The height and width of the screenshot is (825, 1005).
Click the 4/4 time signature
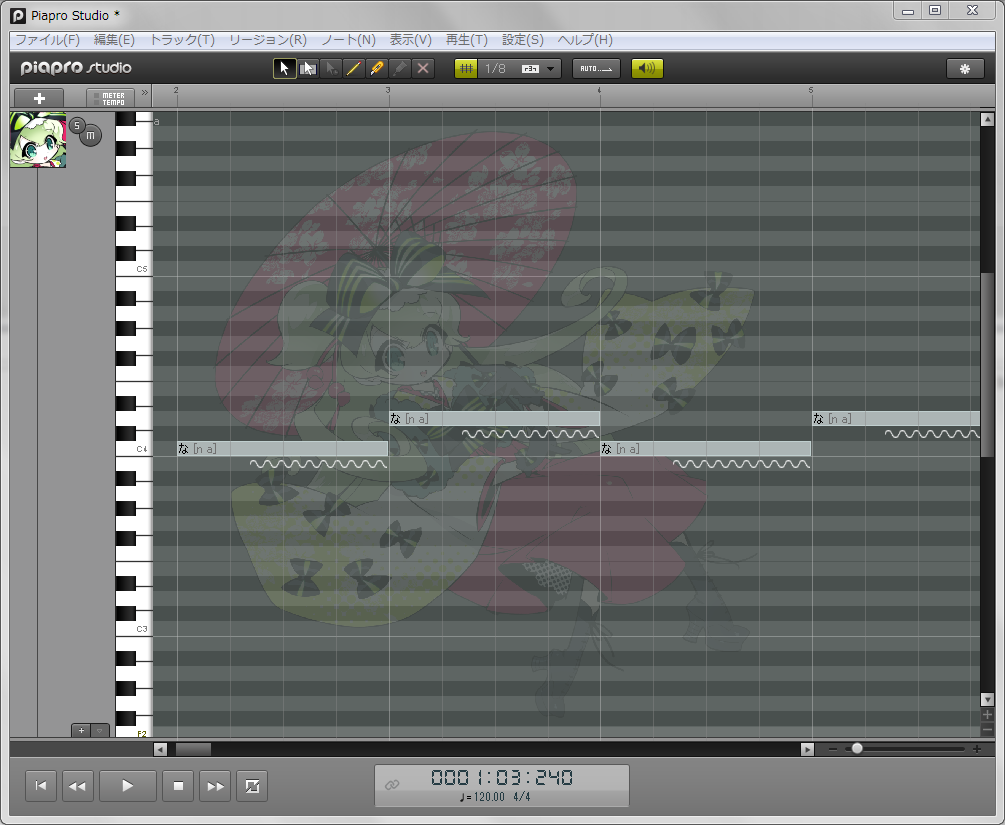tap(522, 797)
